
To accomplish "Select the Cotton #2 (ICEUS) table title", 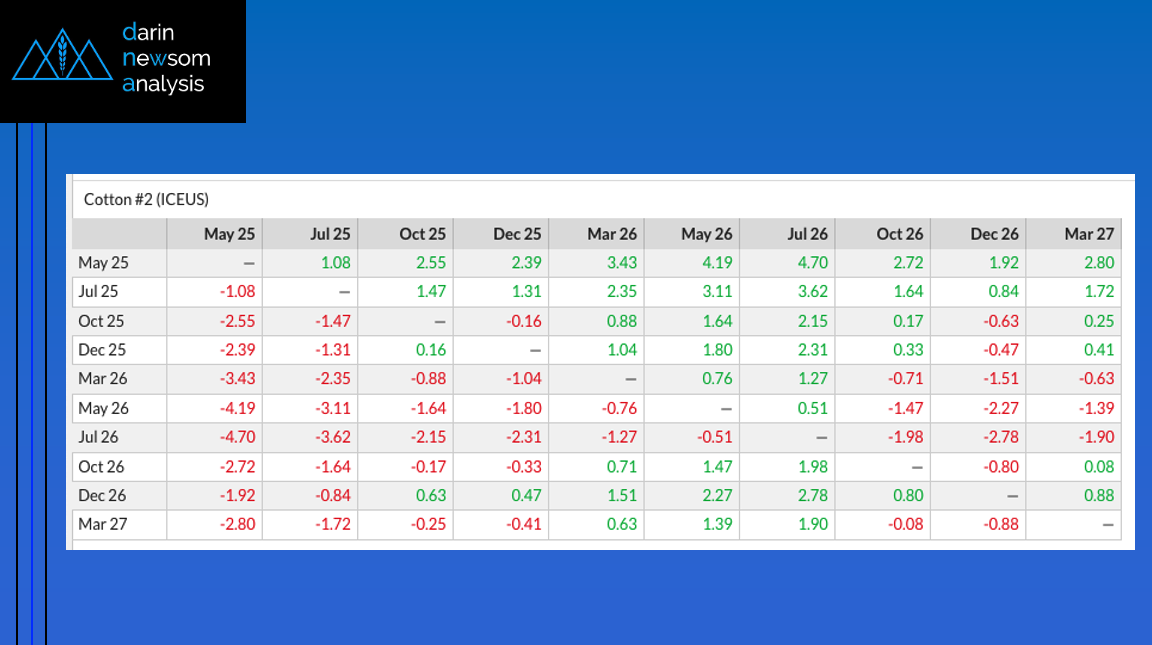I will point(146,199).
